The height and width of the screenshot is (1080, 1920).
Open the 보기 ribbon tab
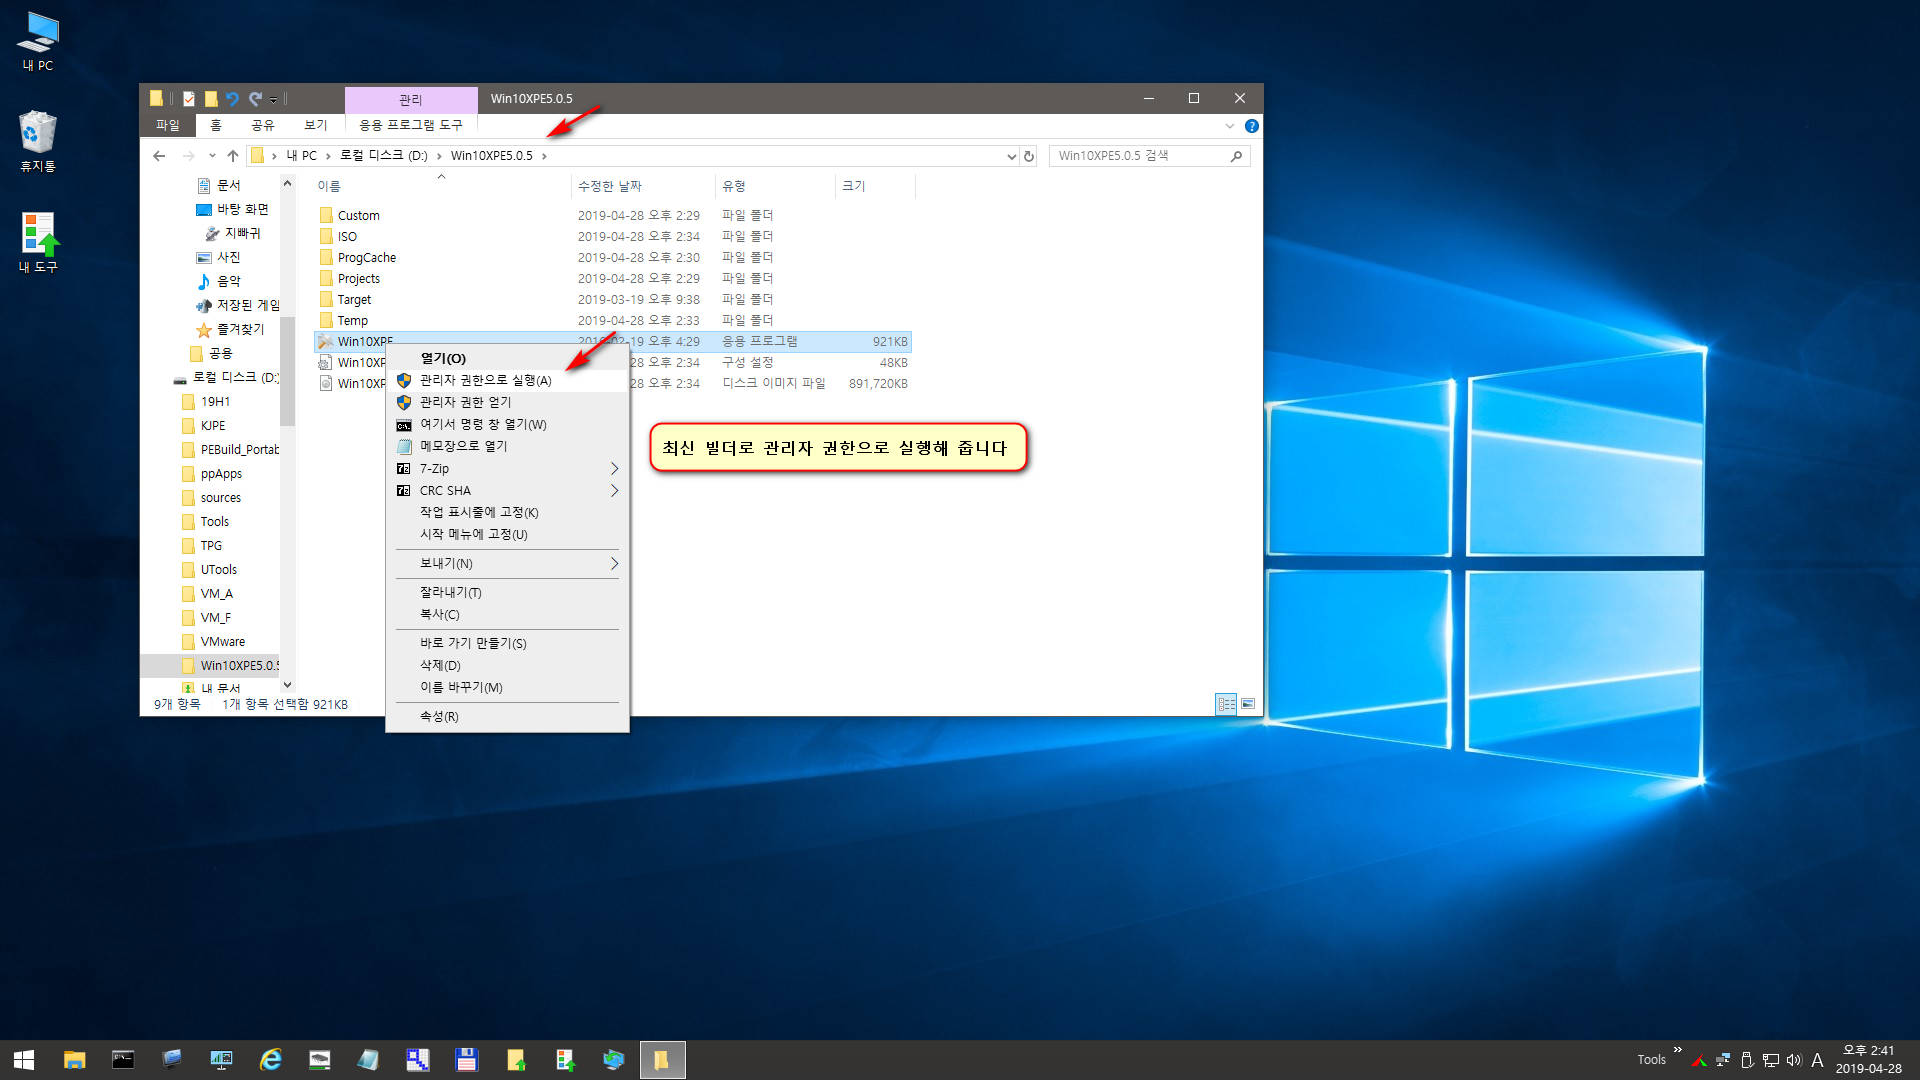pyautogui.click(x=315, y=125)
